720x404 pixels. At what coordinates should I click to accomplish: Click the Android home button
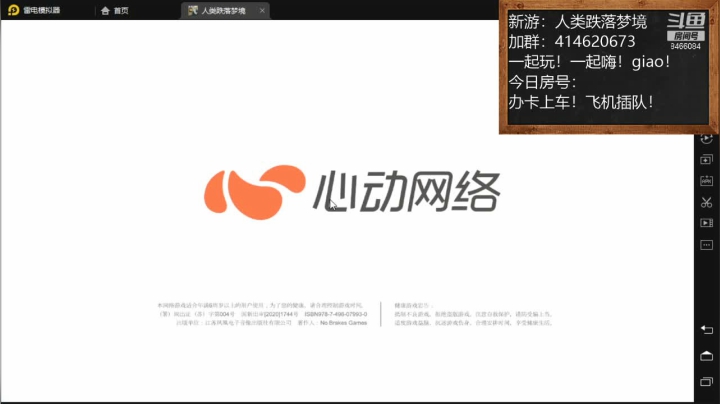pyautogui.click(x=706, y=356)
